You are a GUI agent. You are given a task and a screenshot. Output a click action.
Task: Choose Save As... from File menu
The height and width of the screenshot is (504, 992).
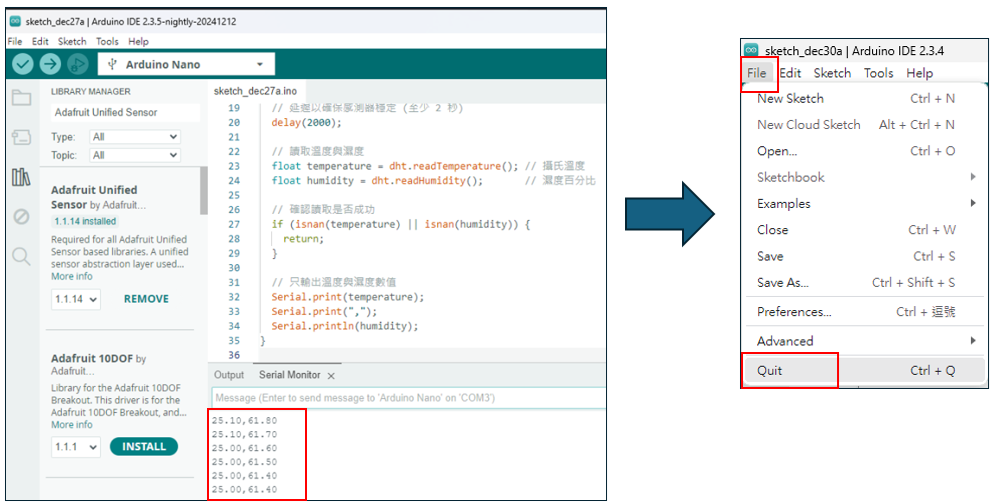(865, 283)
